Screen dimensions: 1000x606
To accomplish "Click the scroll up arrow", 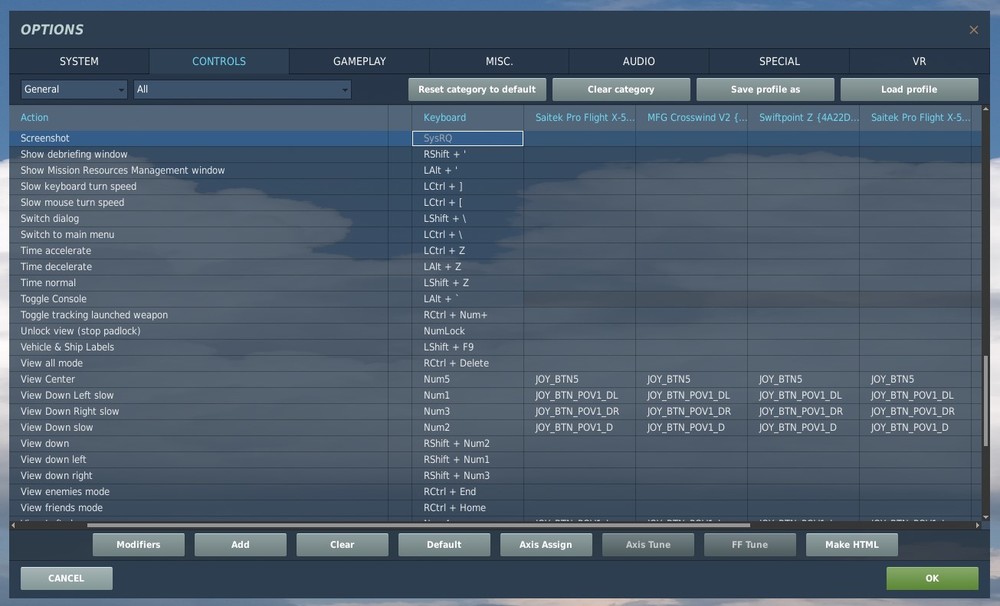I will pos(985,110).
